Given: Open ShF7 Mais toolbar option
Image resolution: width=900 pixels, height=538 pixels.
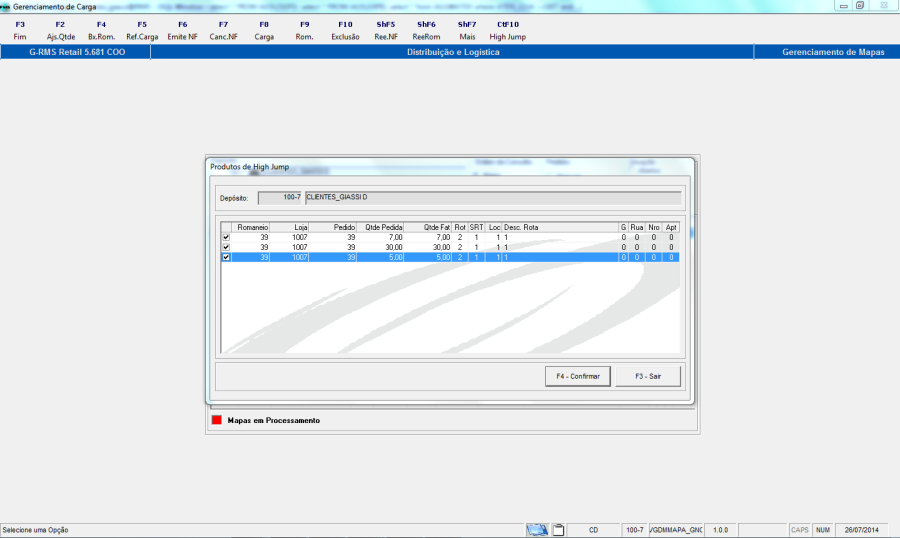Looking at the screenshot, I should click(467, 30).
